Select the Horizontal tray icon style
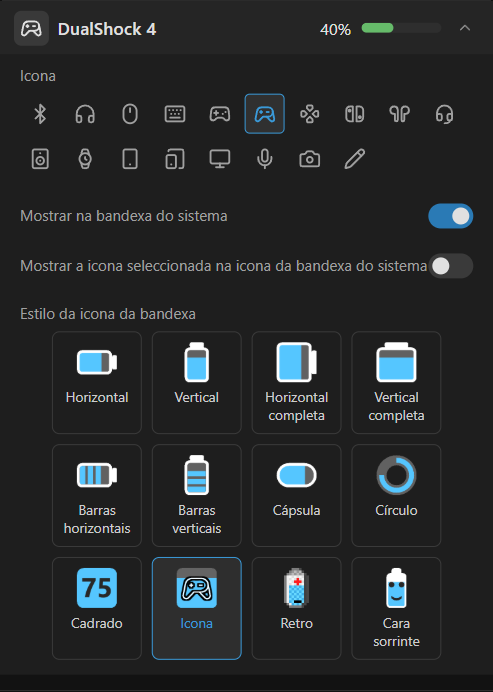The height and width of the screenshot is (692, 493). click(97, 383)
